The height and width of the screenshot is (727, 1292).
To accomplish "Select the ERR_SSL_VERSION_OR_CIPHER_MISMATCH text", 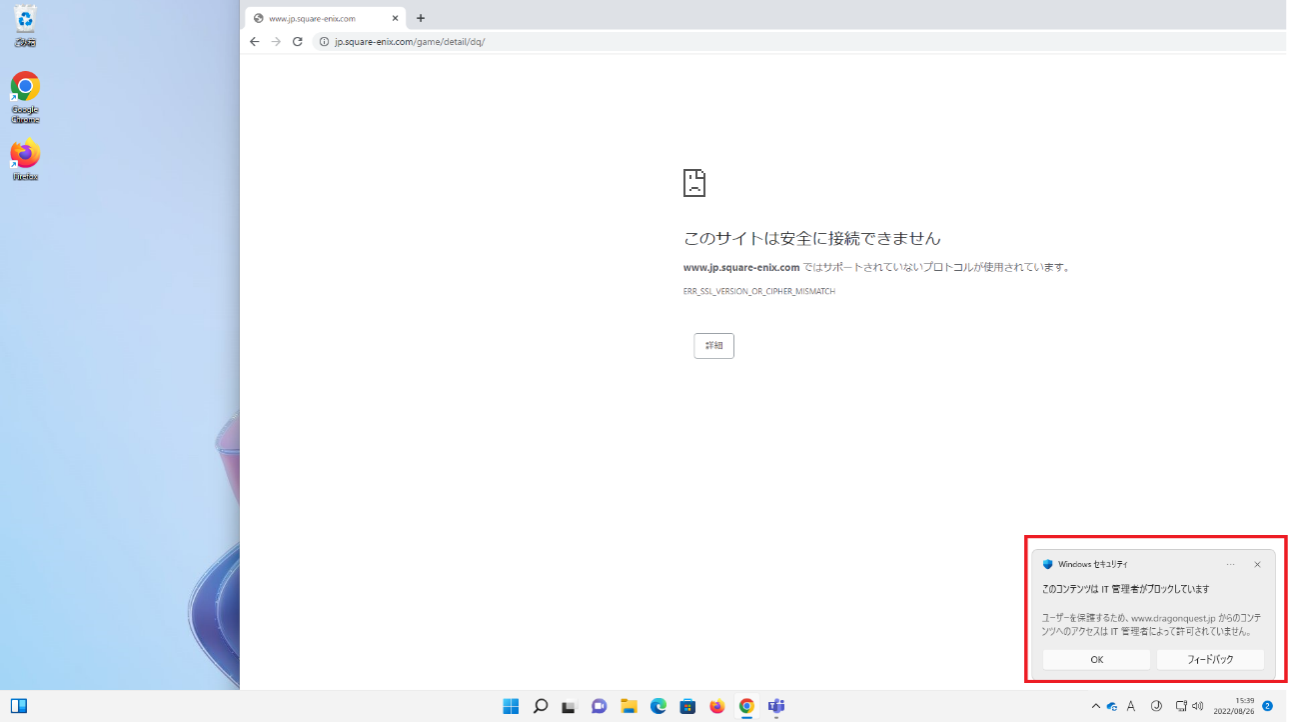I will (x=759, y=292).
